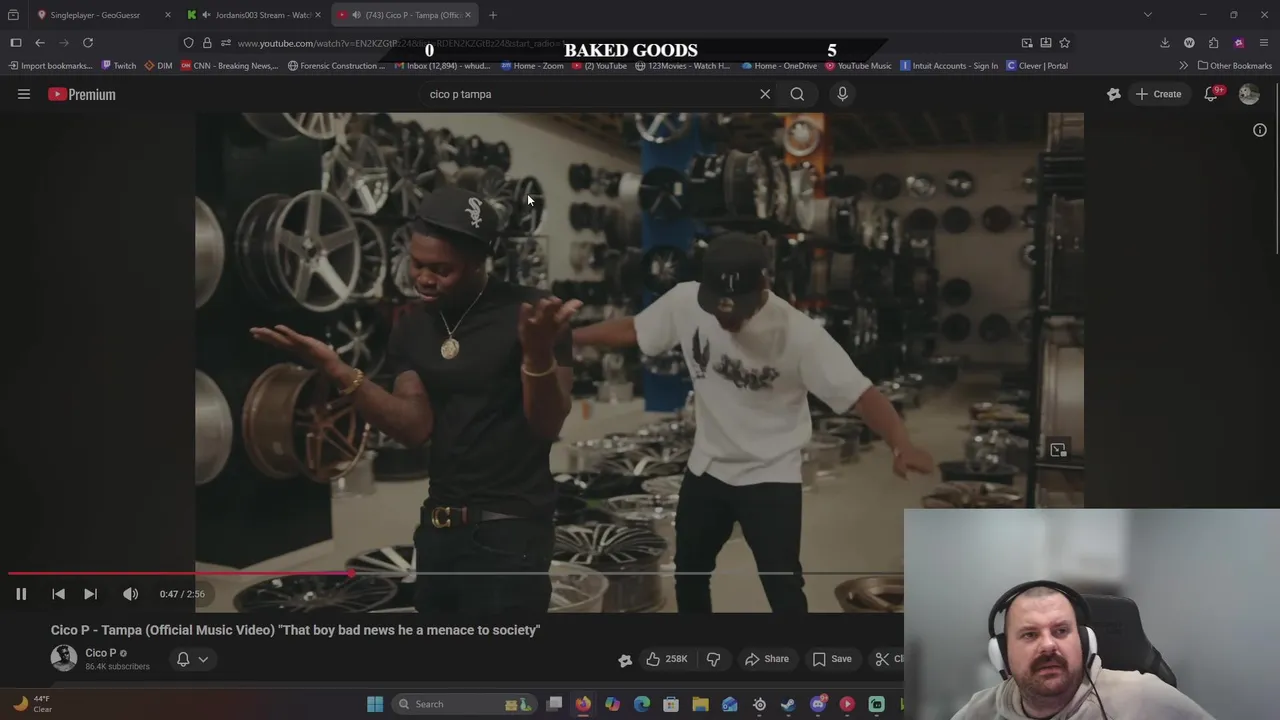Open subscription notification bell dropdown
This screenshot has width=1280, height=720.
click(x=192, y=659)
